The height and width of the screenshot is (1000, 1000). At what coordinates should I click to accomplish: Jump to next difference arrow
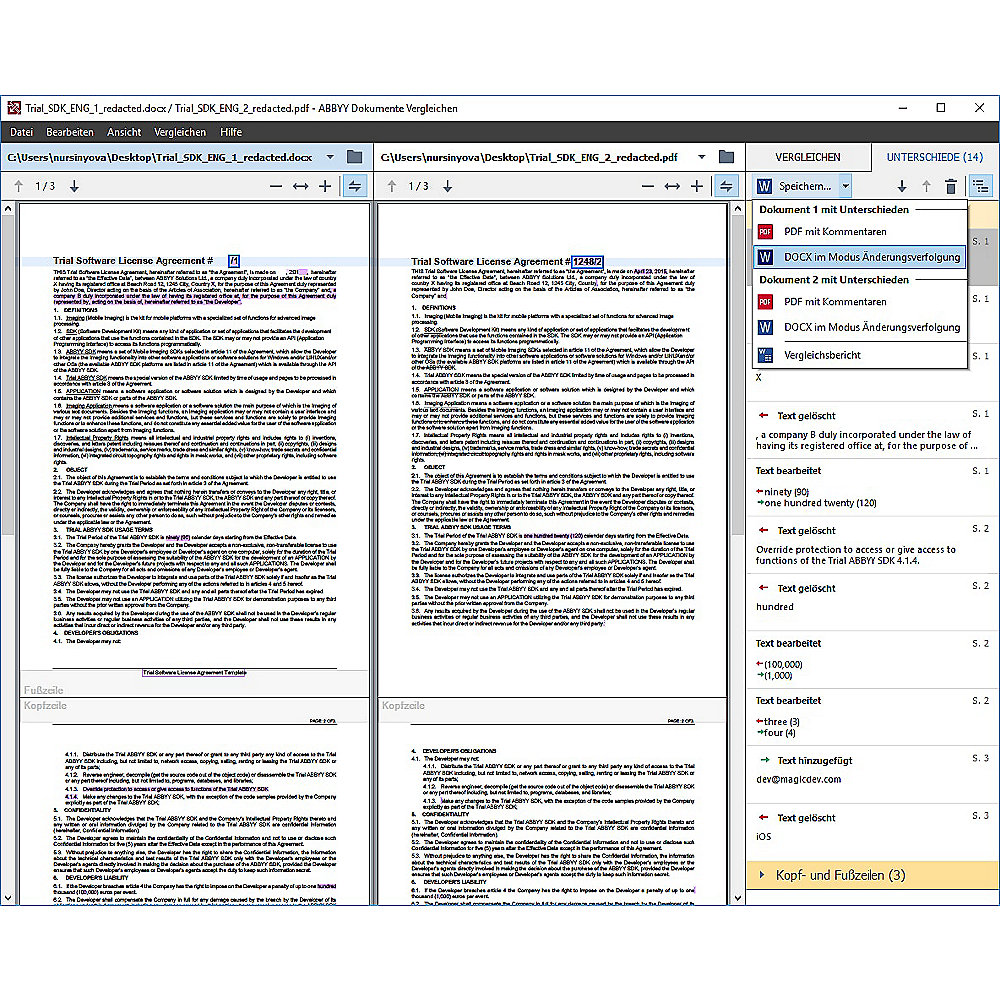point(901,186)
